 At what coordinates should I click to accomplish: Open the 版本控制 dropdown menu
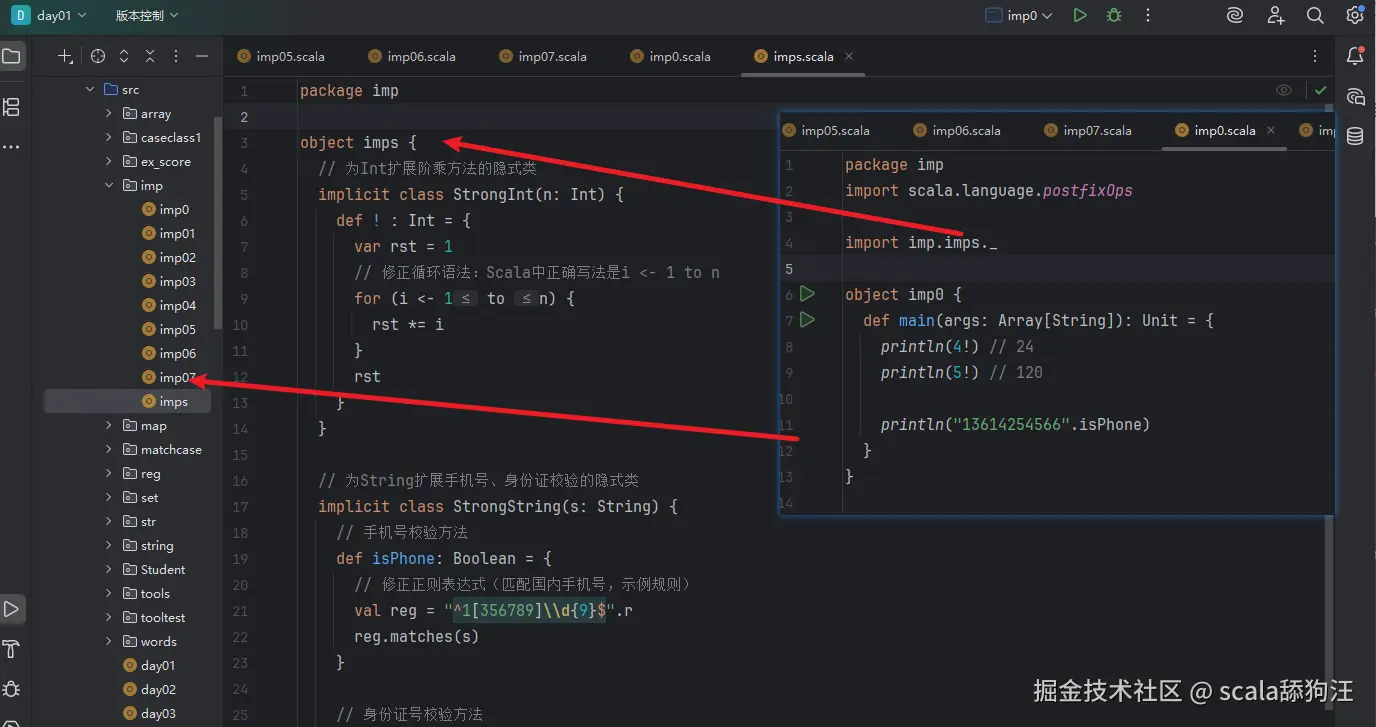147,15
